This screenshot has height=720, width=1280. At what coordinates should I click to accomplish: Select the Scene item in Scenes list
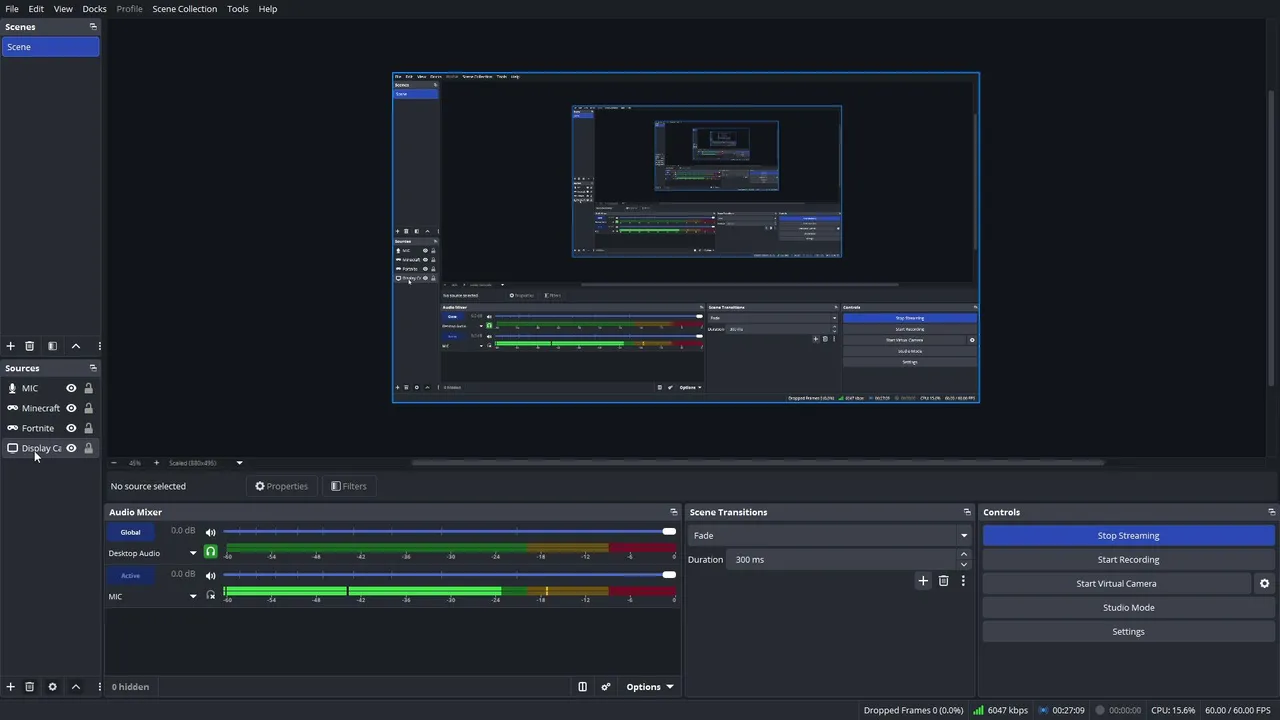[x=50, y=47]
